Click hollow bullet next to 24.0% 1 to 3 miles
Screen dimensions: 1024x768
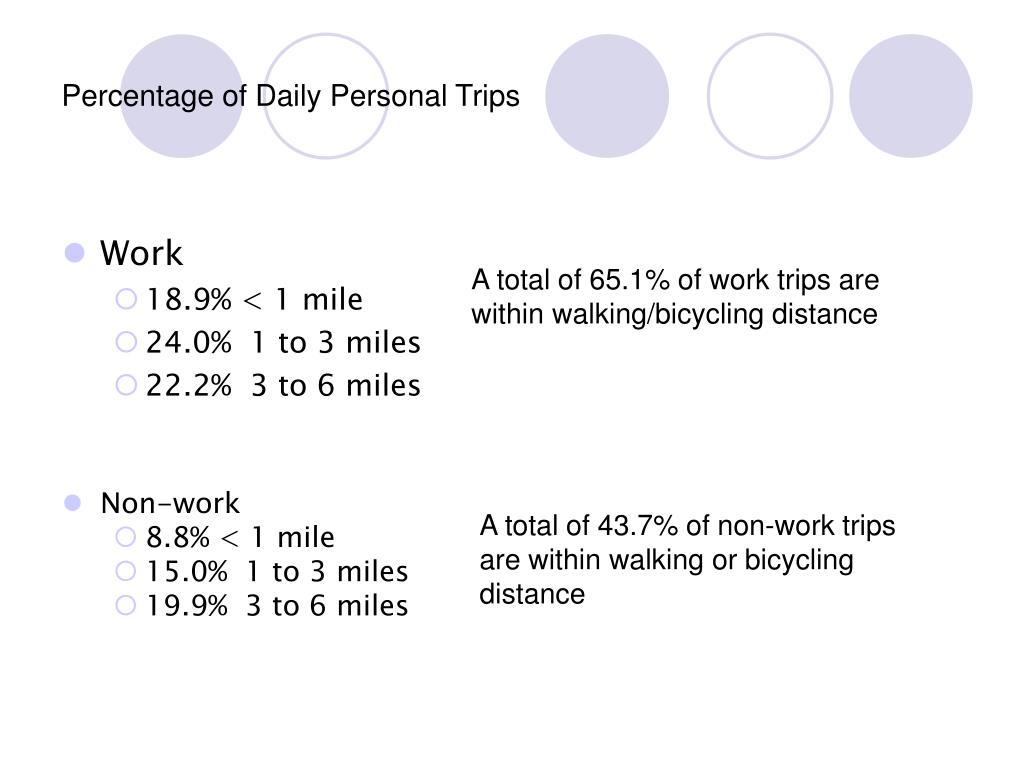click(x=126, y=342)
